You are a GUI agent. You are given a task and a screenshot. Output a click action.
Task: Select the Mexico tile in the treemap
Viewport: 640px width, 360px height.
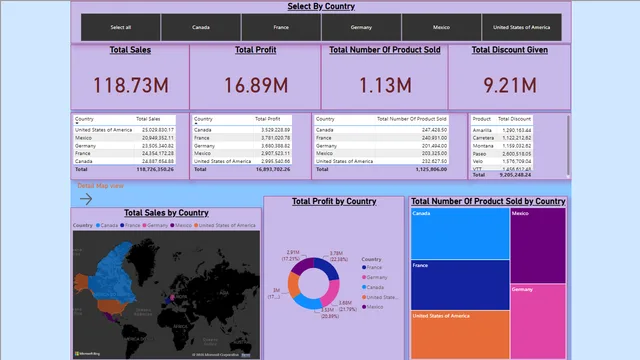[x=538, y=246]
